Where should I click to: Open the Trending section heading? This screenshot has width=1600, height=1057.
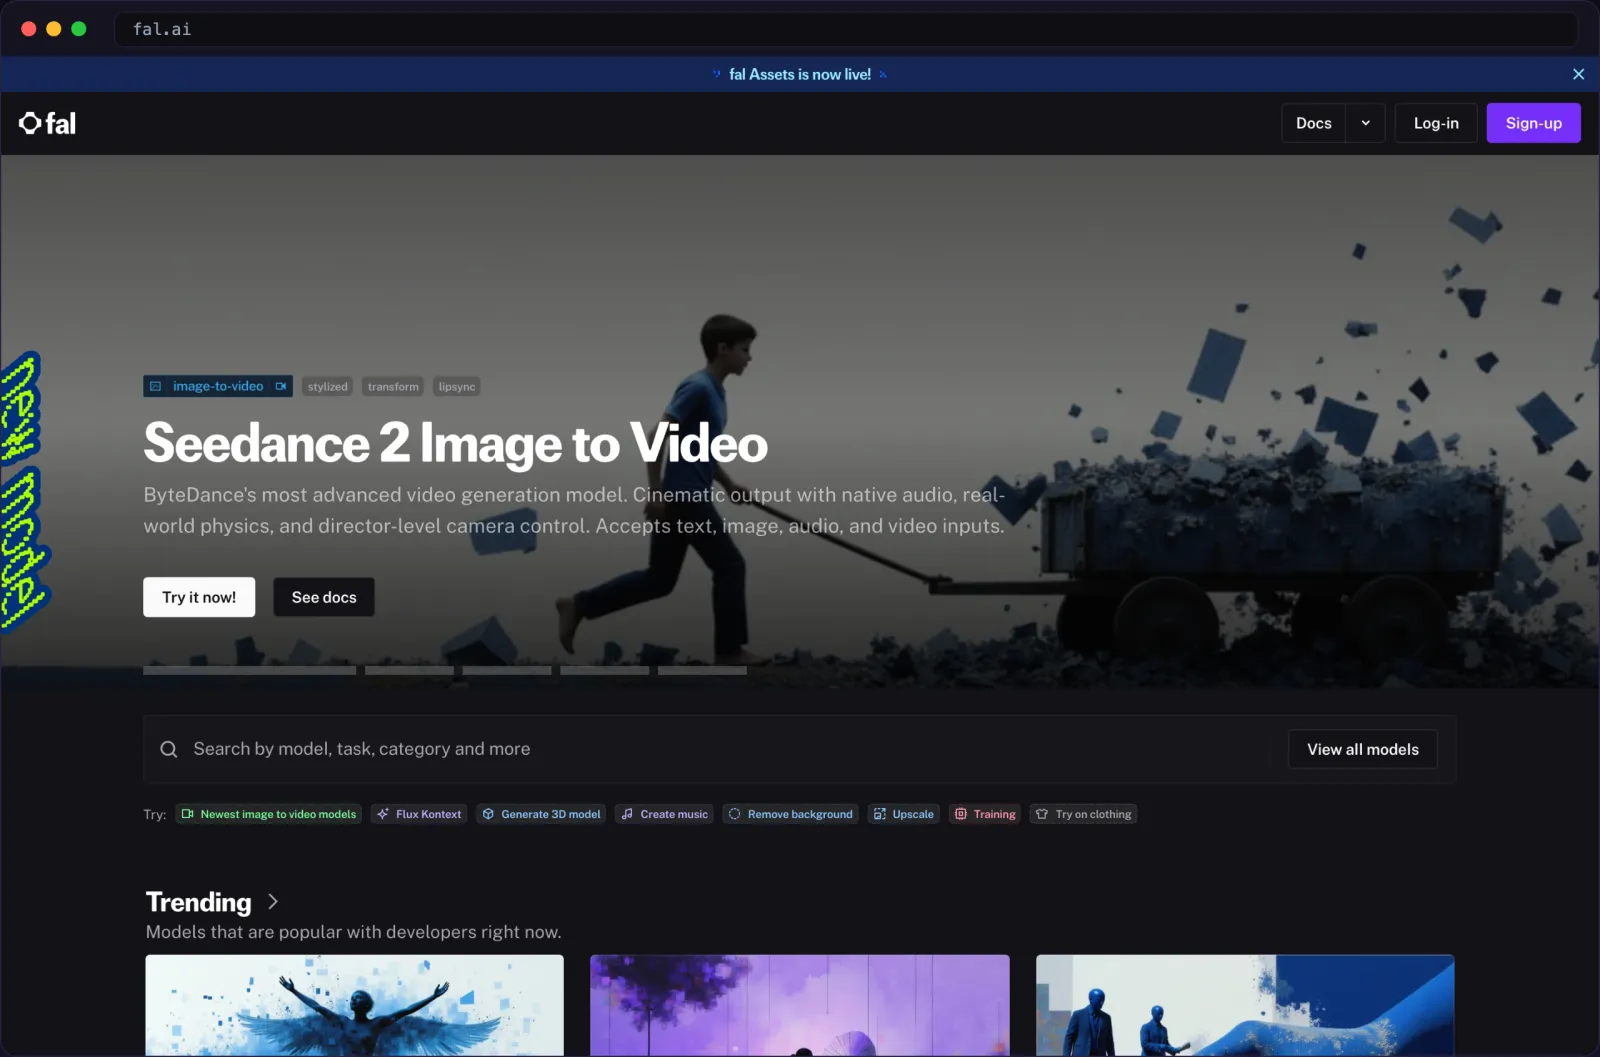(x=199, y=902)
